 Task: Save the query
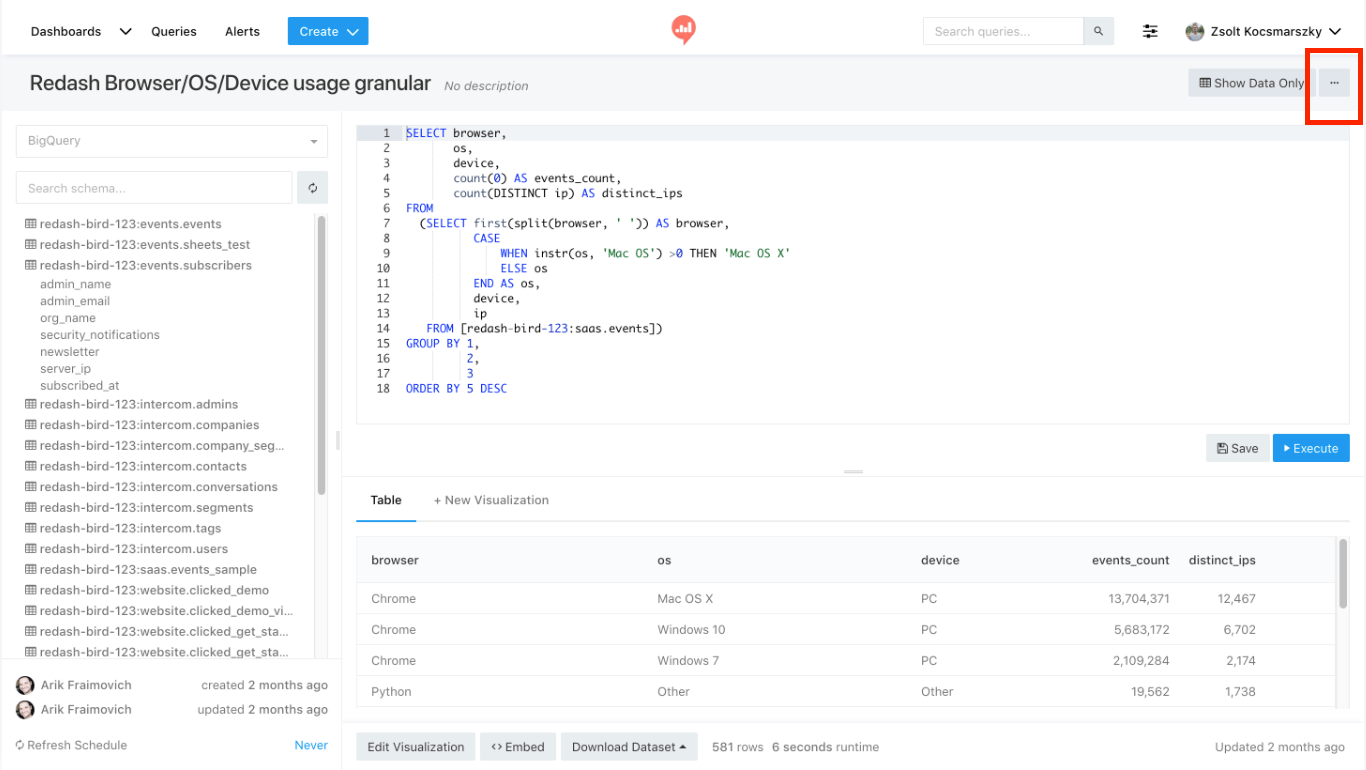(x=1238, y=448)
